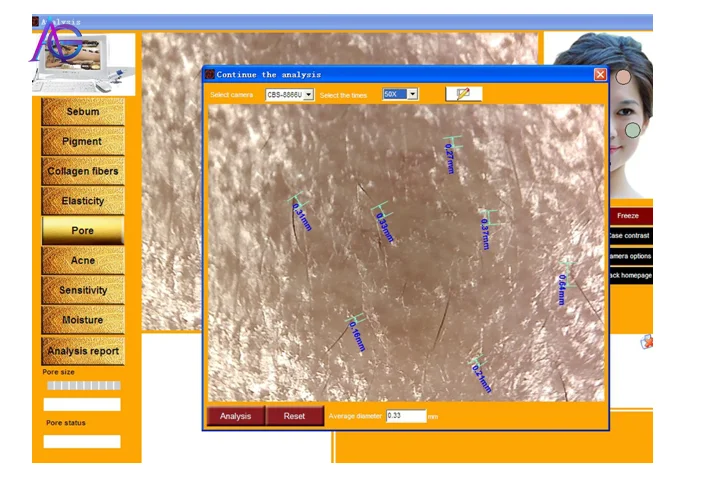Click the small icon below Back homepage
The height and width of the screenshot is (484, 702).
point(646,342)
